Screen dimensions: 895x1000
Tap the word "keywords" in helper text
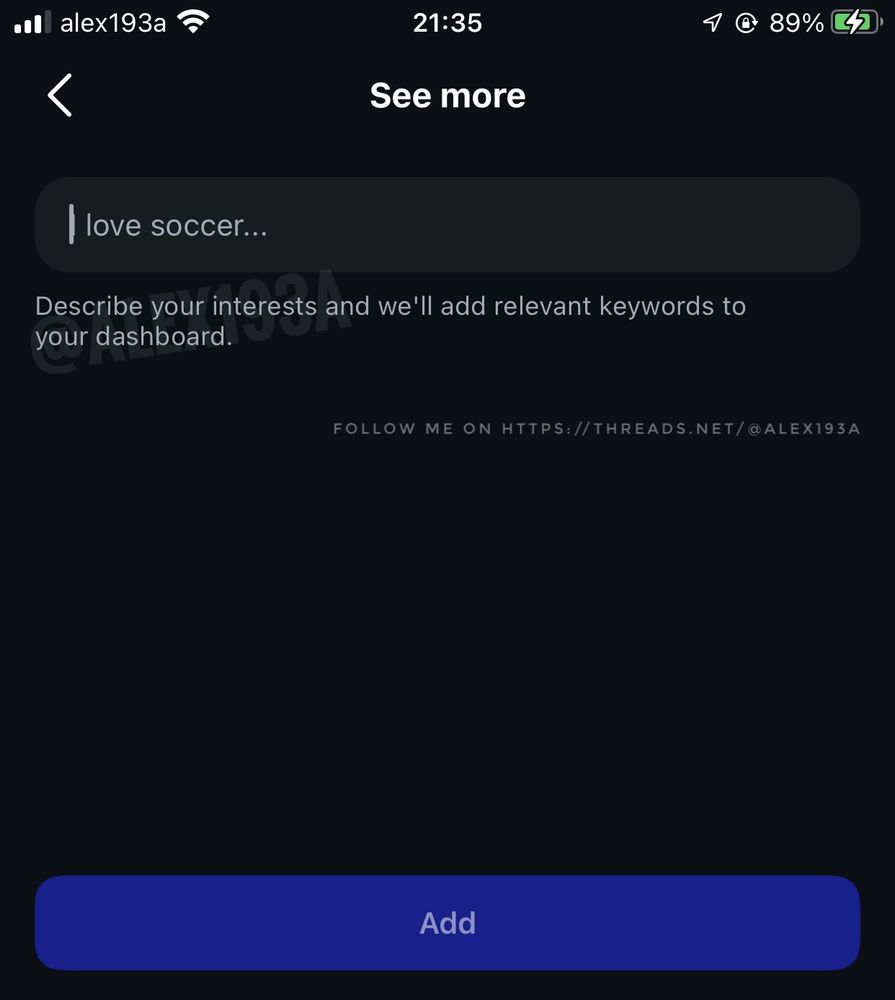pyautogui.click(x=656, y=307)
